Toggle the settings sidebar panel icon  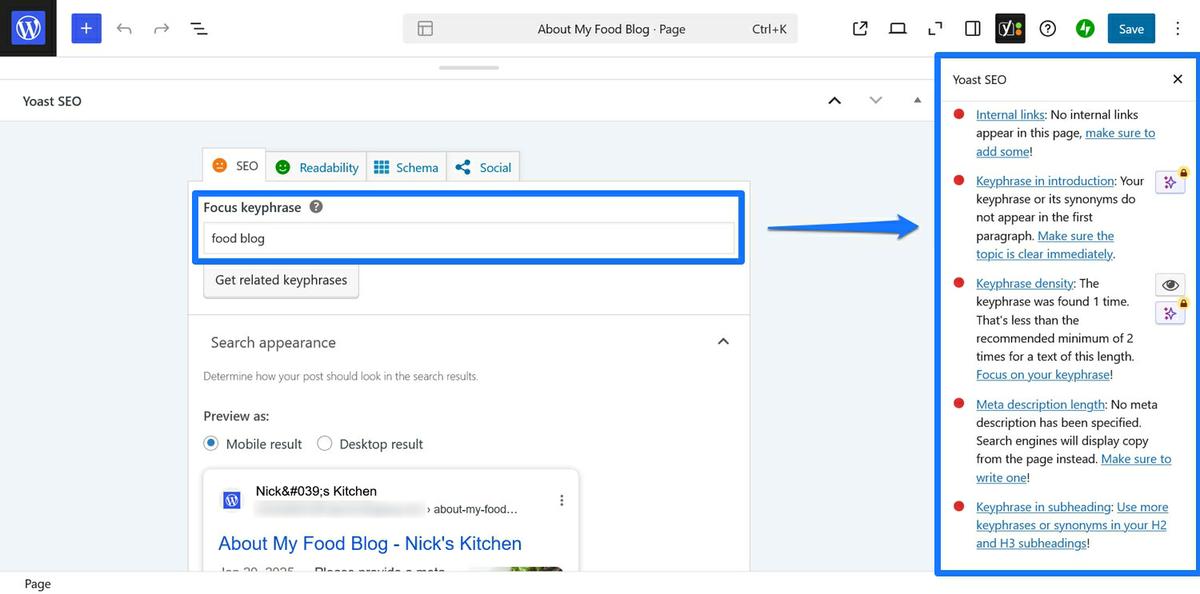click(971, 28)
